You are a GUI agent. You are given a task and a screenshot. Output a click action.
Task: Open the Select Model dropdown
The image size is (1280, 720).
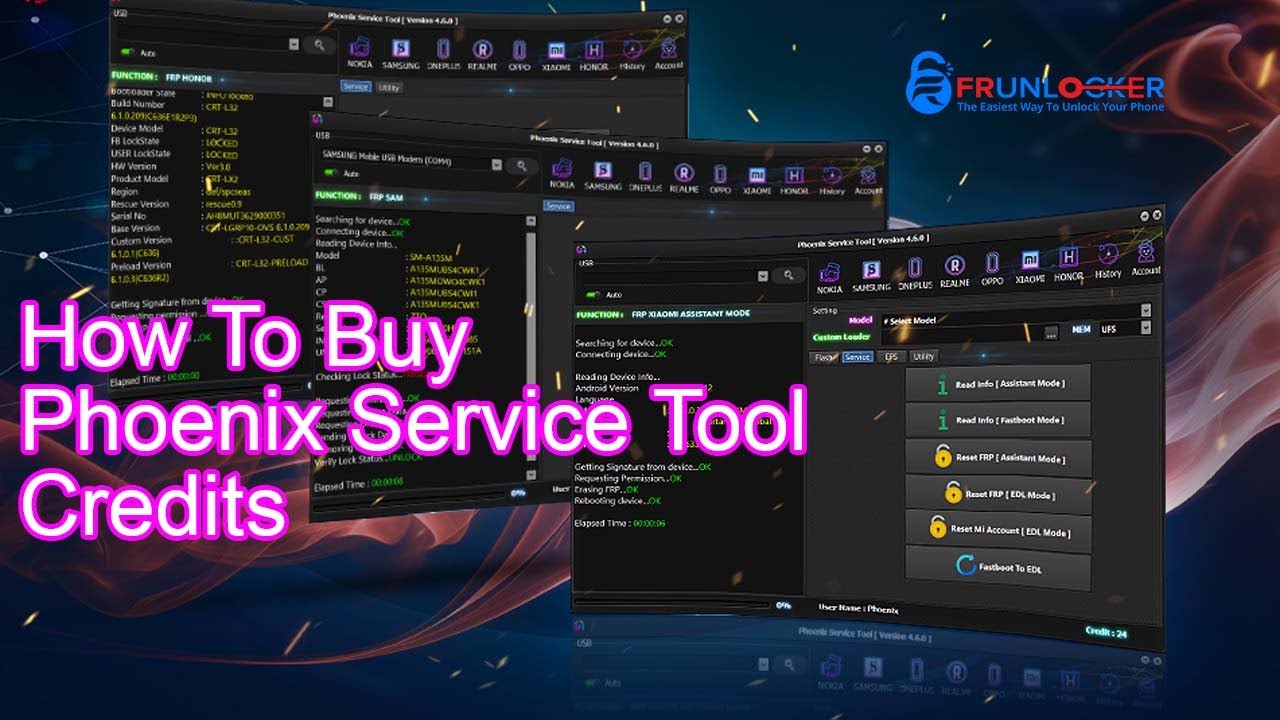(x=1146, y=311)
